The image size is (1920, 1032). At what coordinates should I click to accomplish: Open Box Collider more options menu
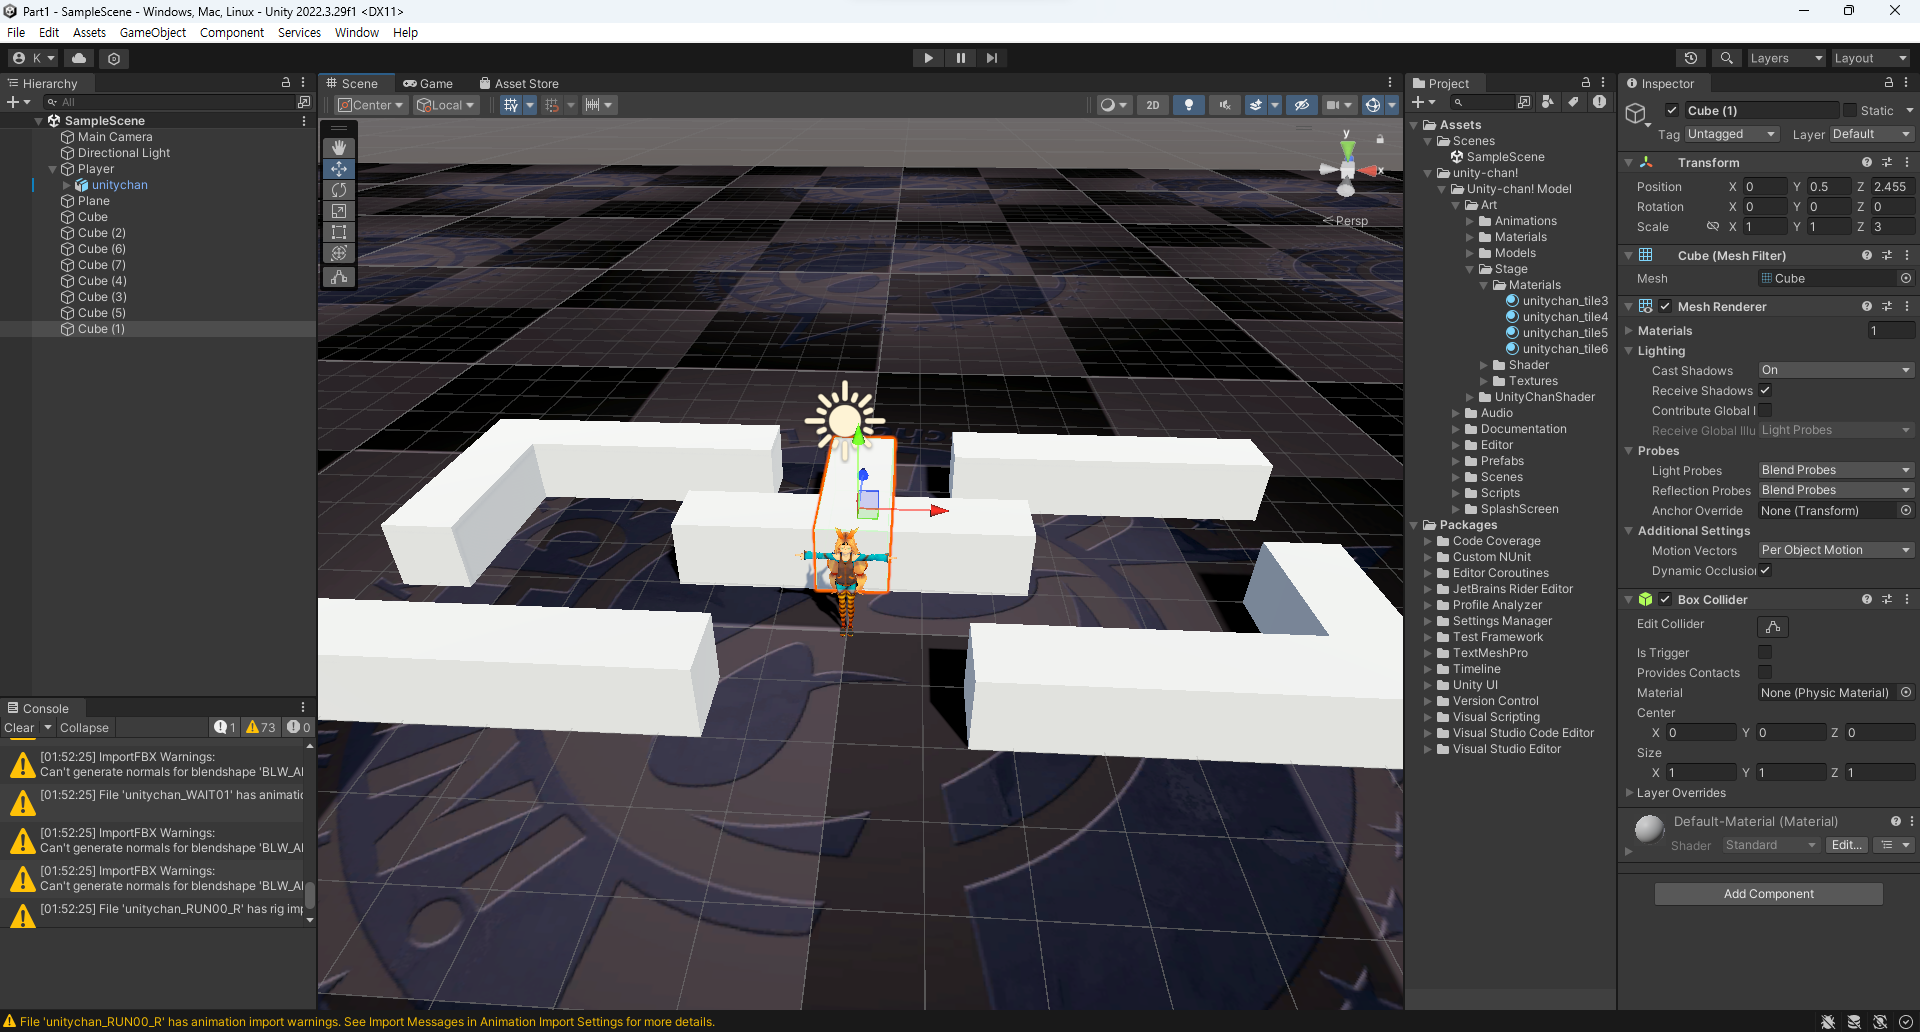point(1907,599)
